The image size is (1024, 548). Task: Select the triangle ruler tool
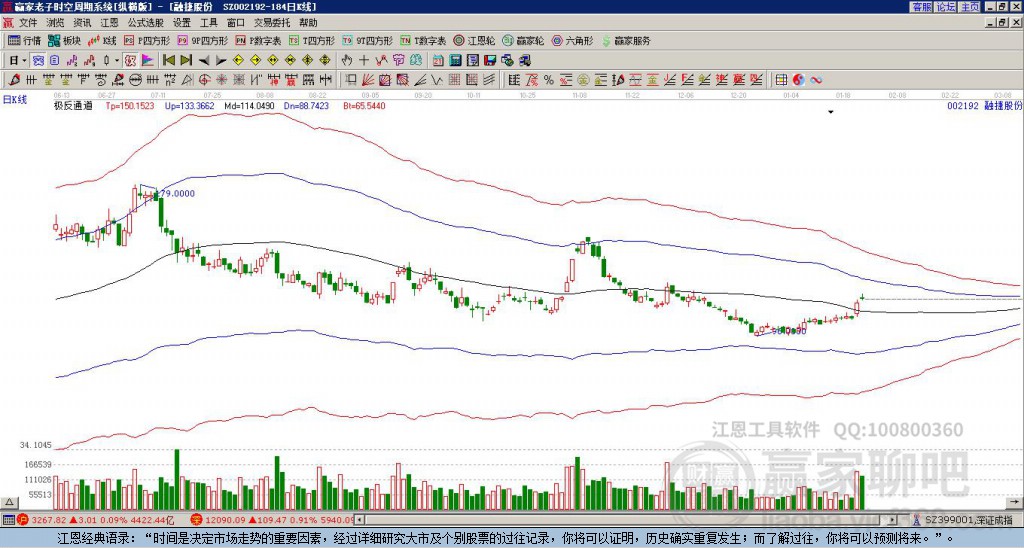tap(187, 80)
